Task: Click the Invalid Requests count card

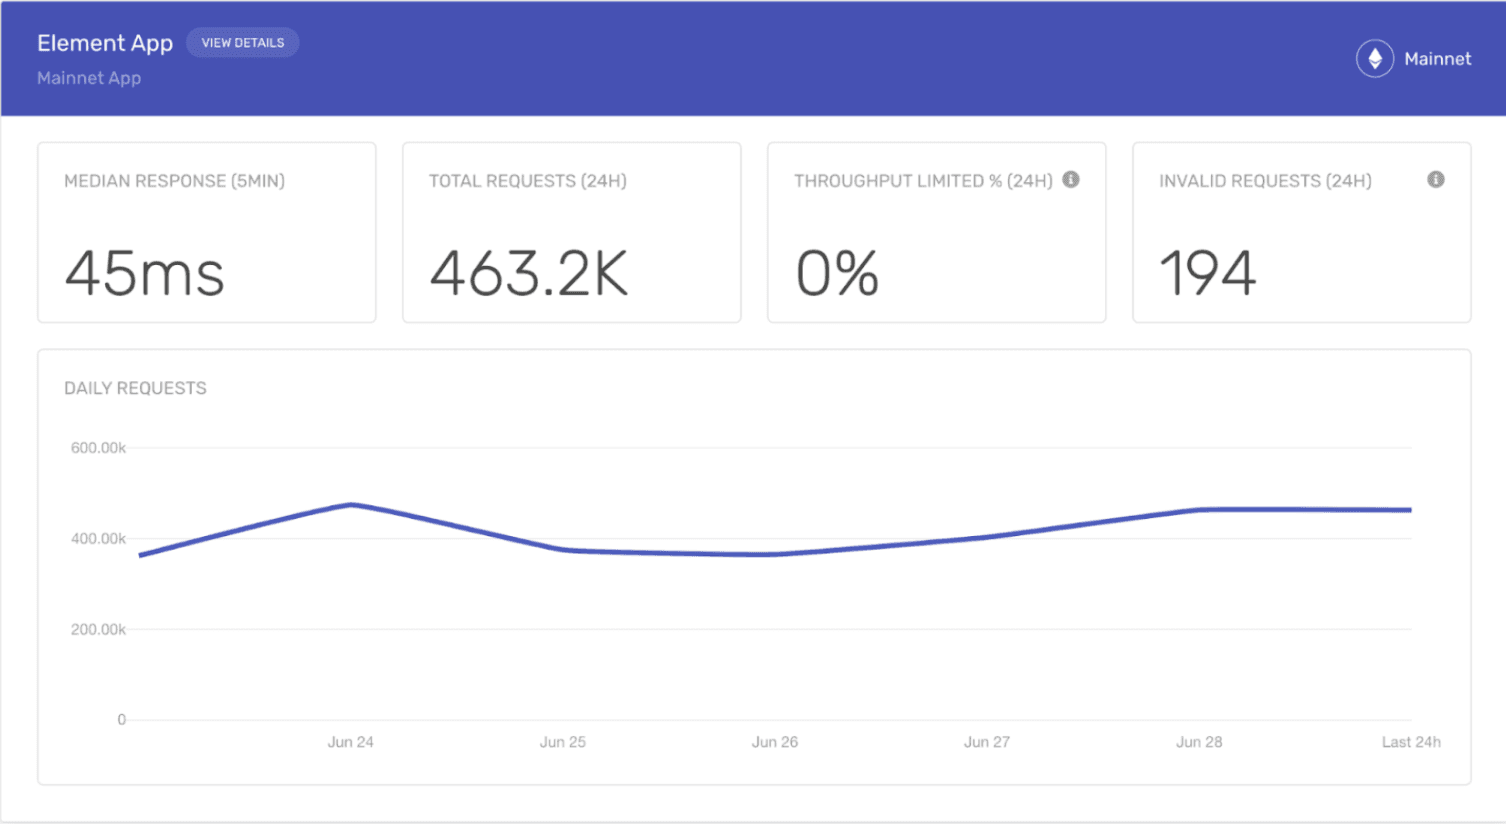Action: point(1301,232)
